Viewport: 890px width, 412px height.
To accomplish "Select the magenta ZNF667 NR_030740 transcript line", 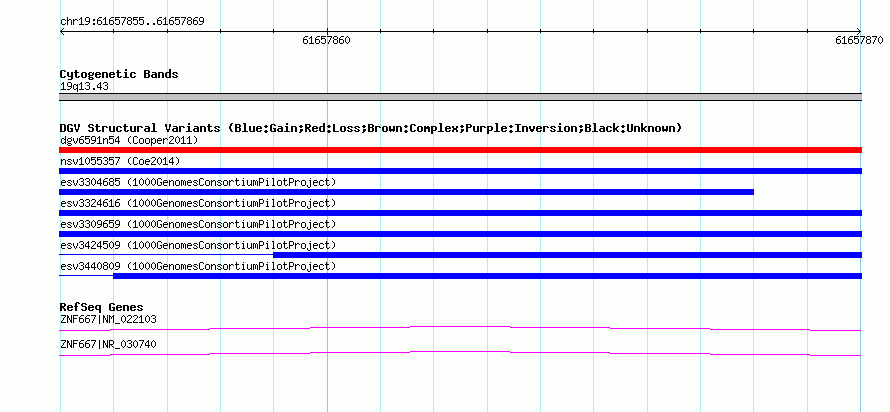I will click(460, 354).
